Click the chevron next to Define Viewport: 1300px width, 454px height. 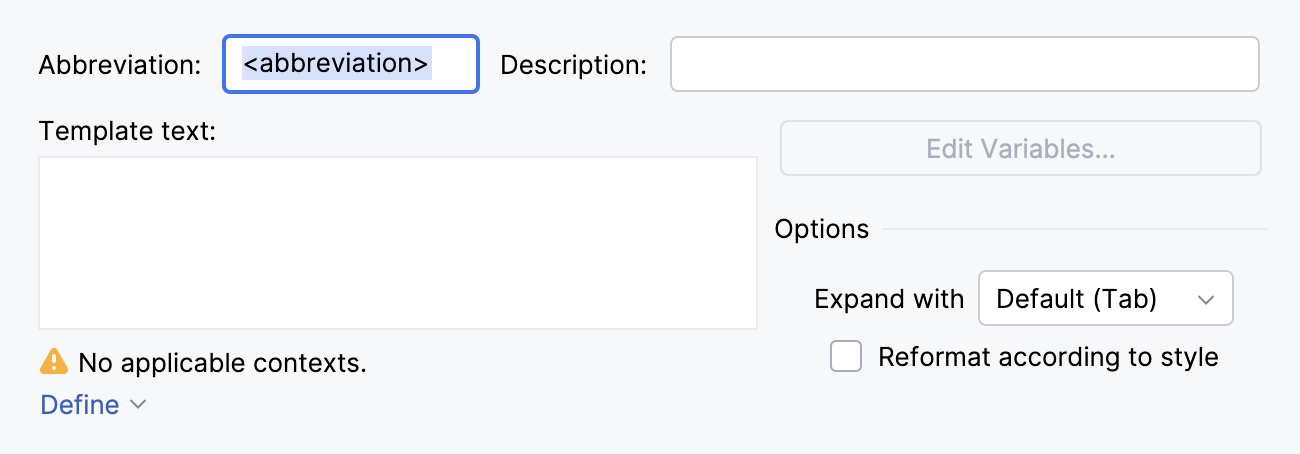139,405
